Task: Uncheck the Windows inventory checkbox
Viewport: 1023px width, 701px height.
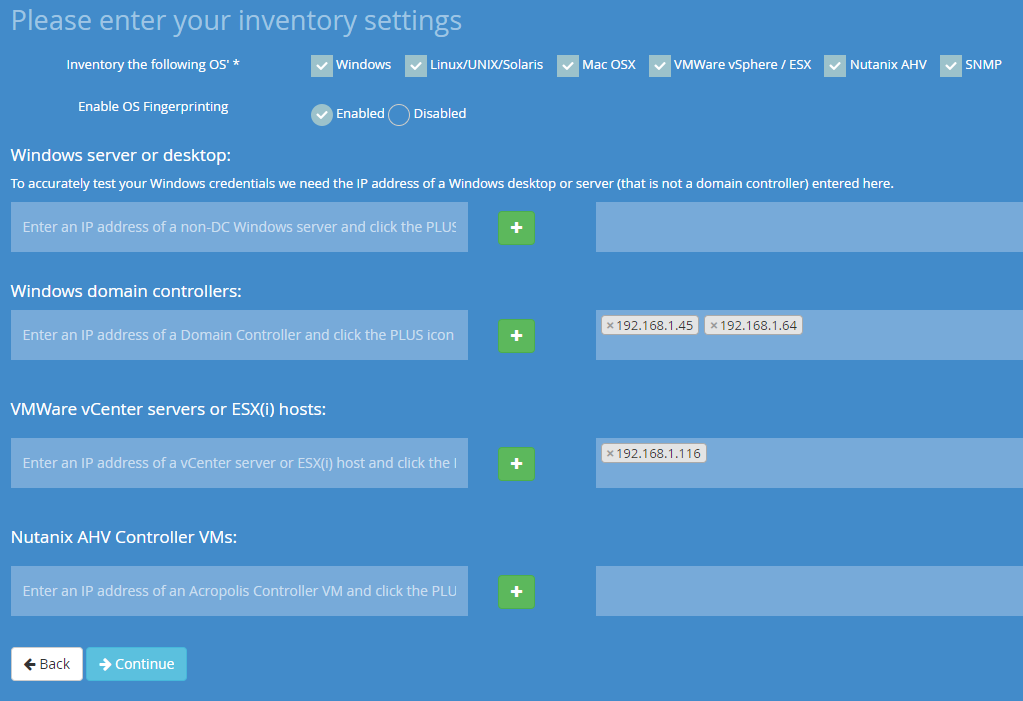Action: click(x=321, y=65)
